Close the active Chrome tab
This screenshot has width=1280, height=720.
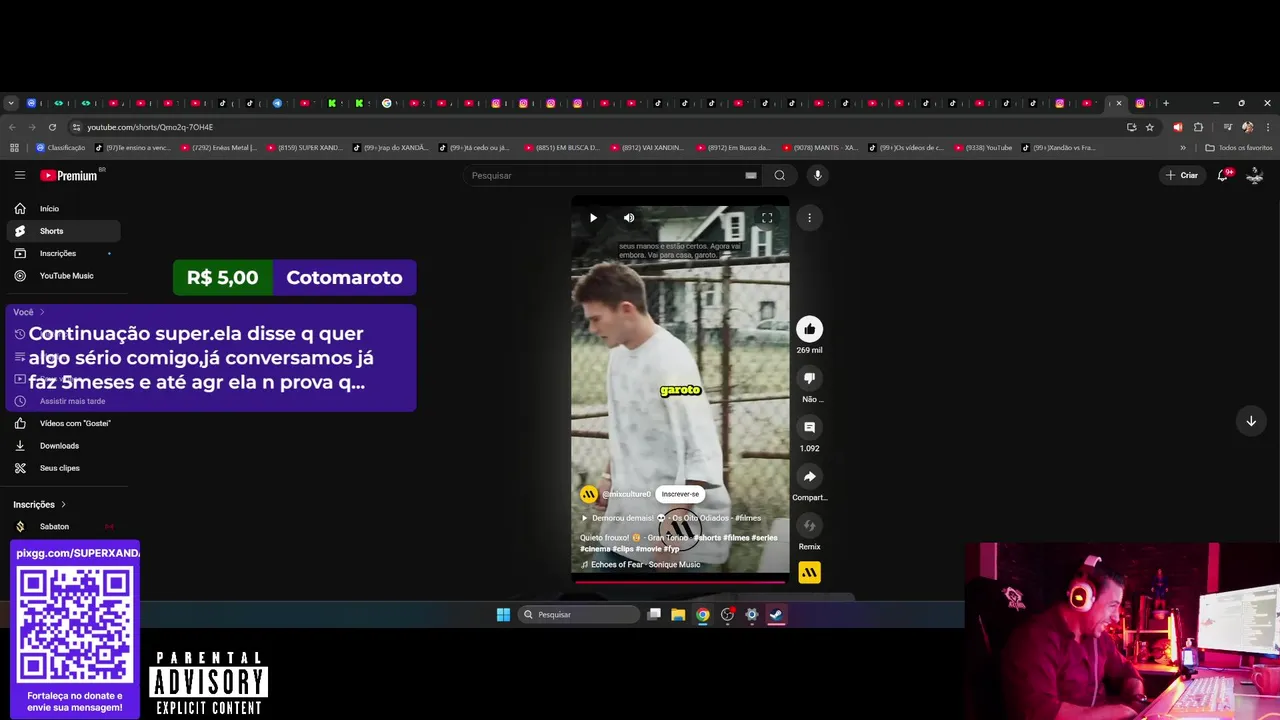[x=1119, y=103]
